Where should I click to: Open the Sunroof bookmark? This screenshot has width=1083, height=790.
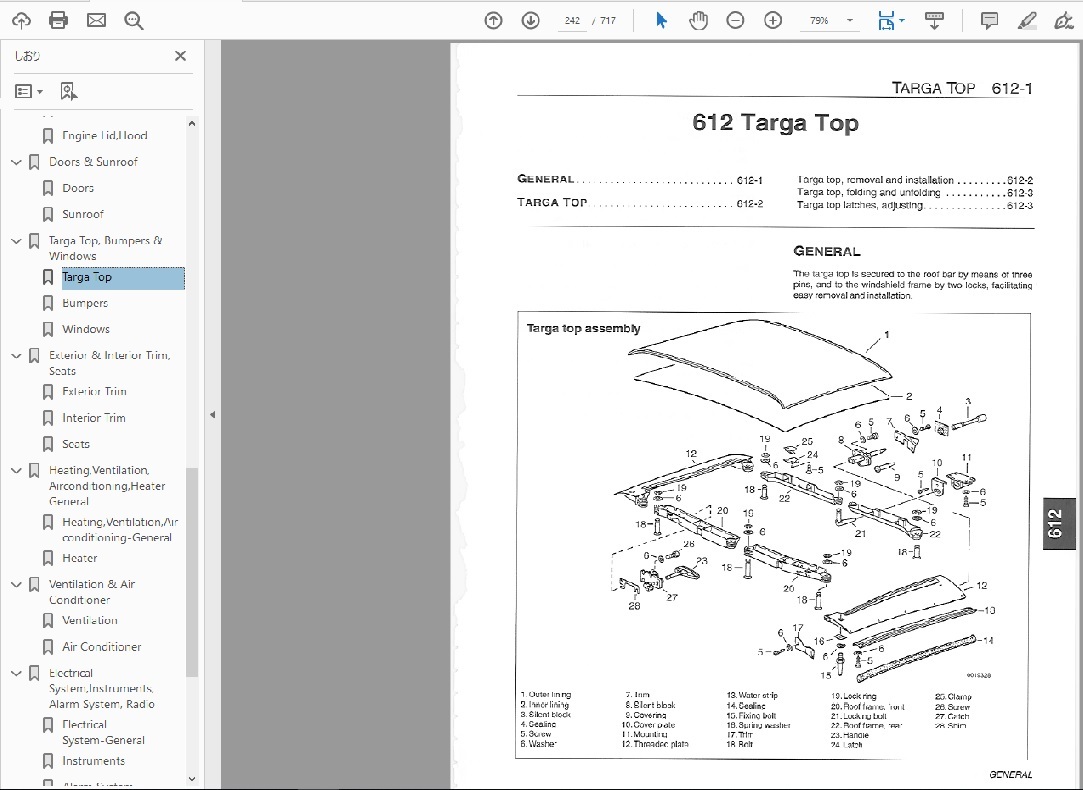click(83, 214)
